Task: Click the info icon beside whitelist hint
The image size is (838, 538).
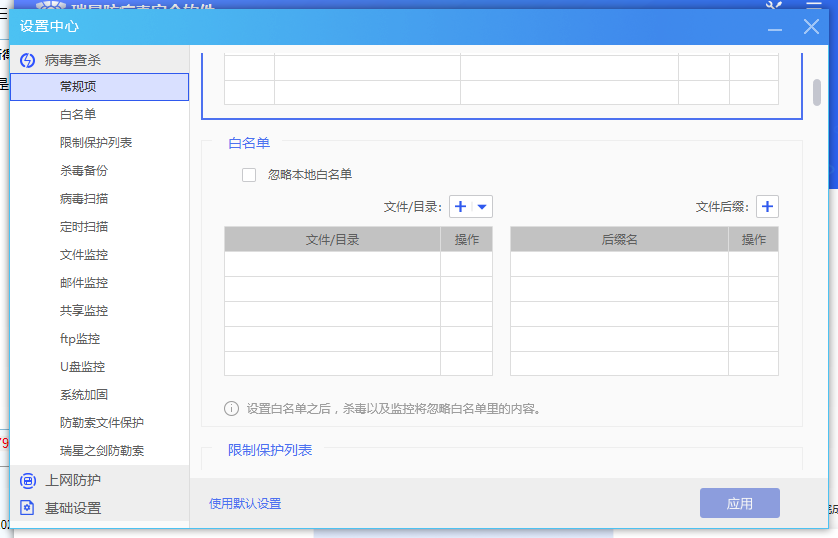Action: [231, 408]
